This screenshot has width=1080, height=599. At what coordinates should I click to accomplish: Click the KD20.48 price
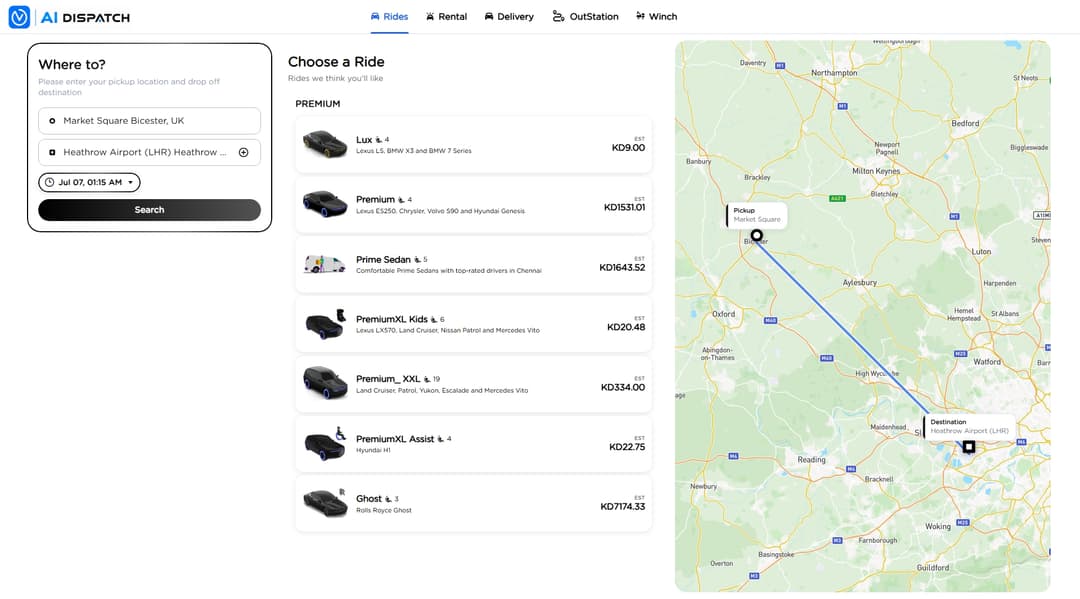click(626, 327)
